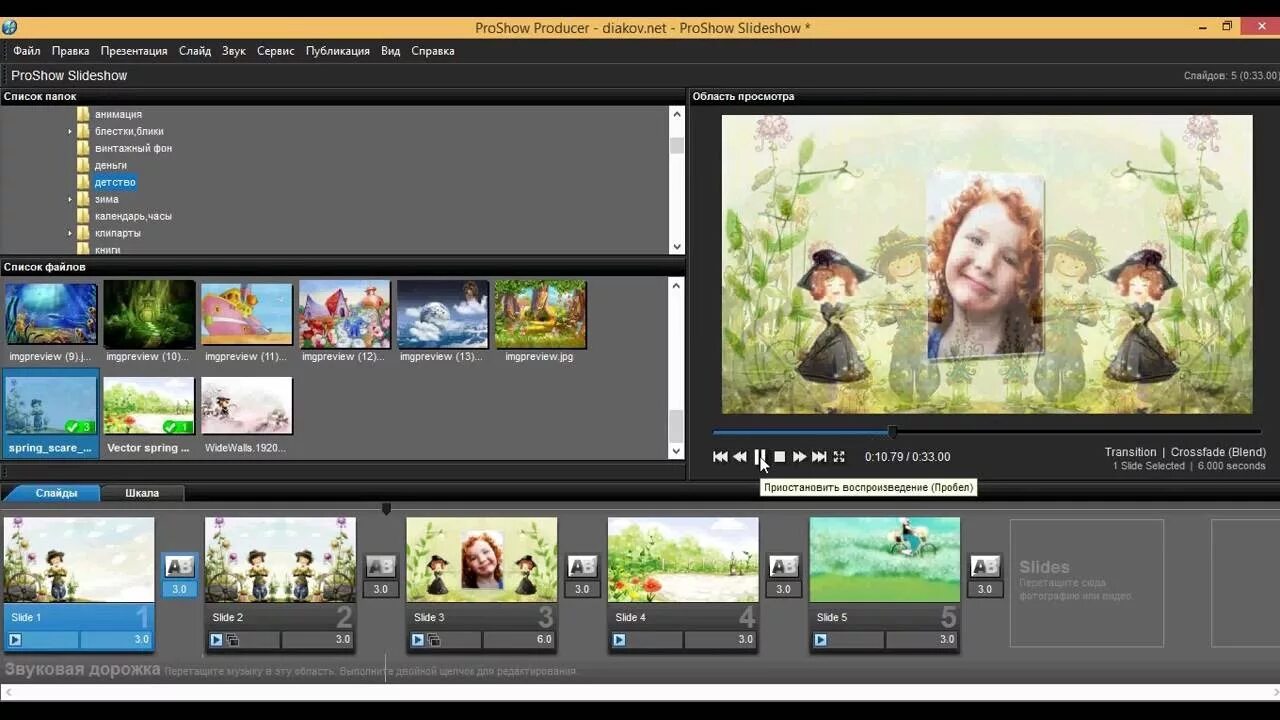Click the play icon on Slide 5

(x=821, y=640)
